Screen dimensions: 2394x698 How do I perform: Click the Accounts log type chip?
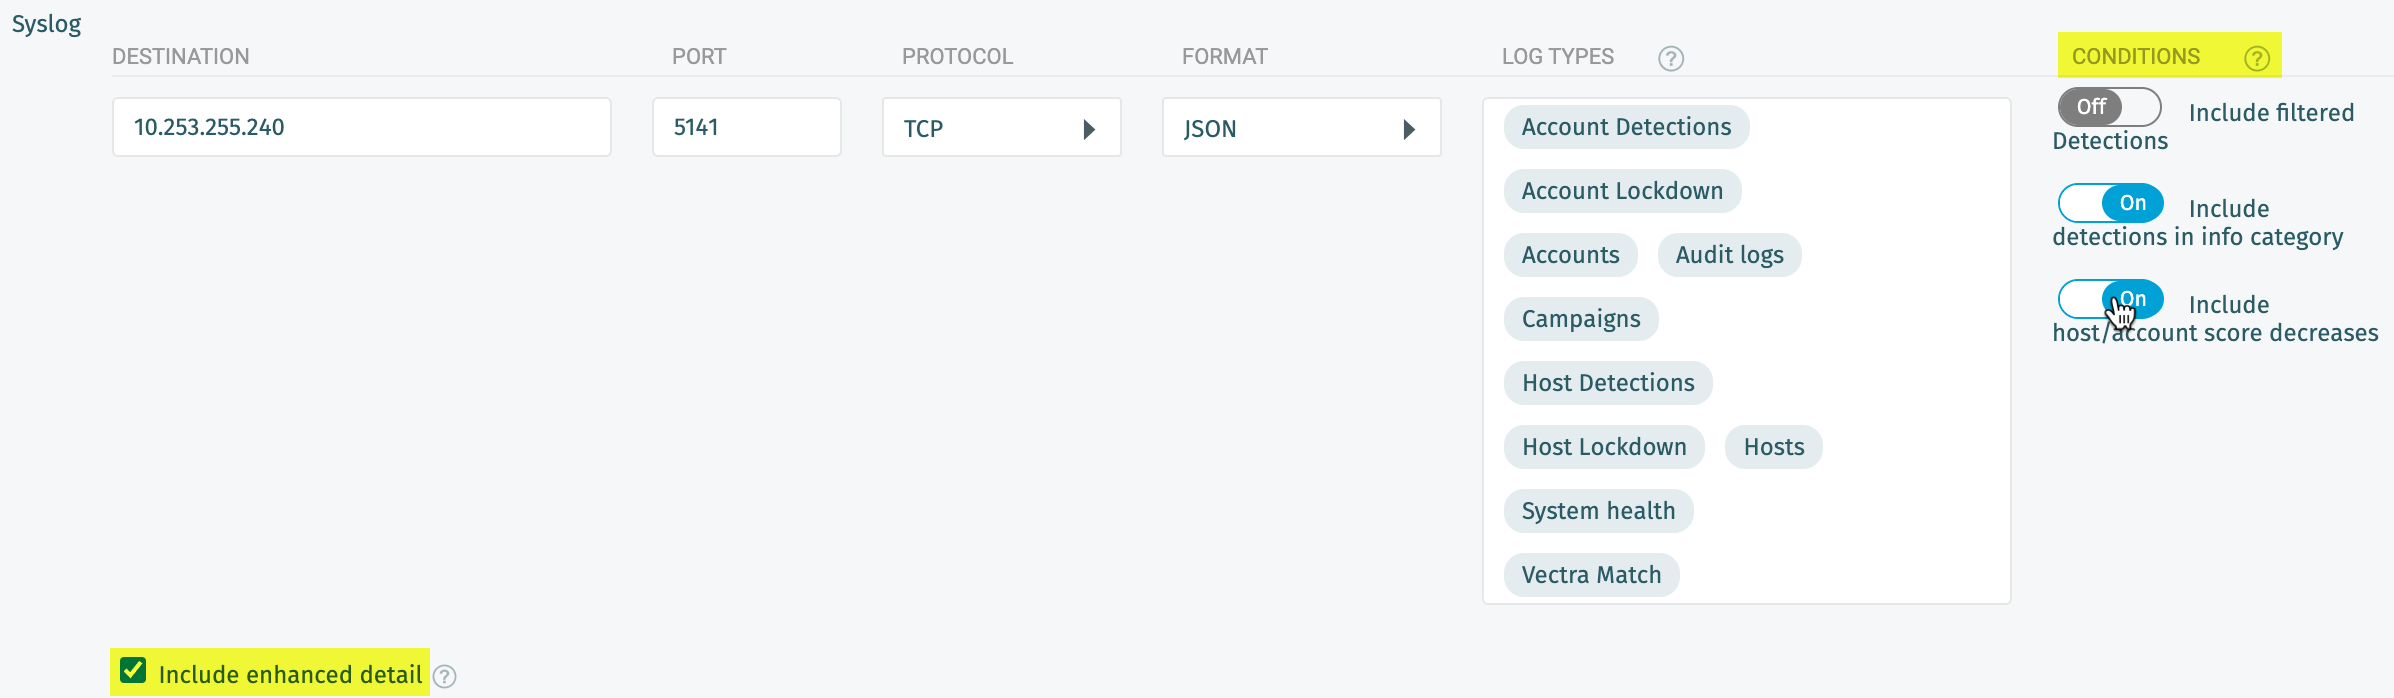(1570, 255)
